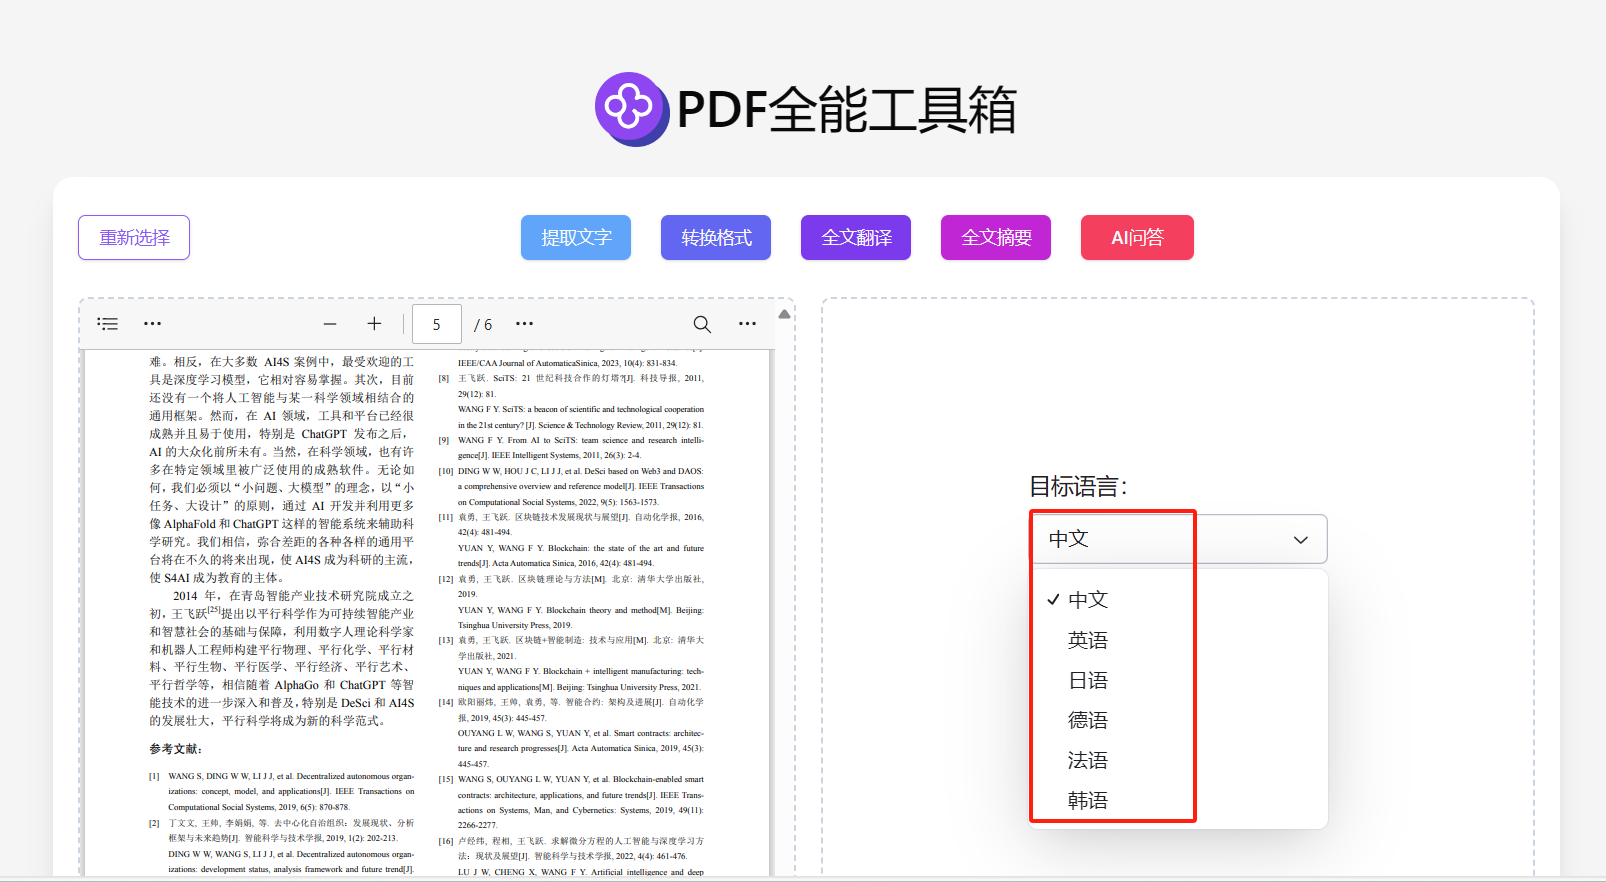Click the 转换格式 button
1606x882 pixels.
point(716,238)
